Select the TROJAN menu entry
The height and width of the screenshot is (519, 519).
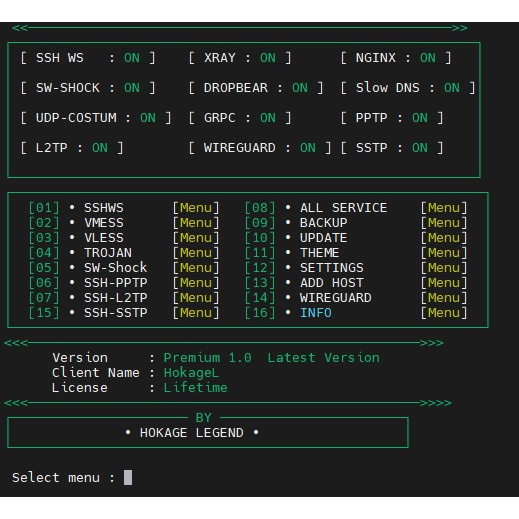(x=108, y=253)
